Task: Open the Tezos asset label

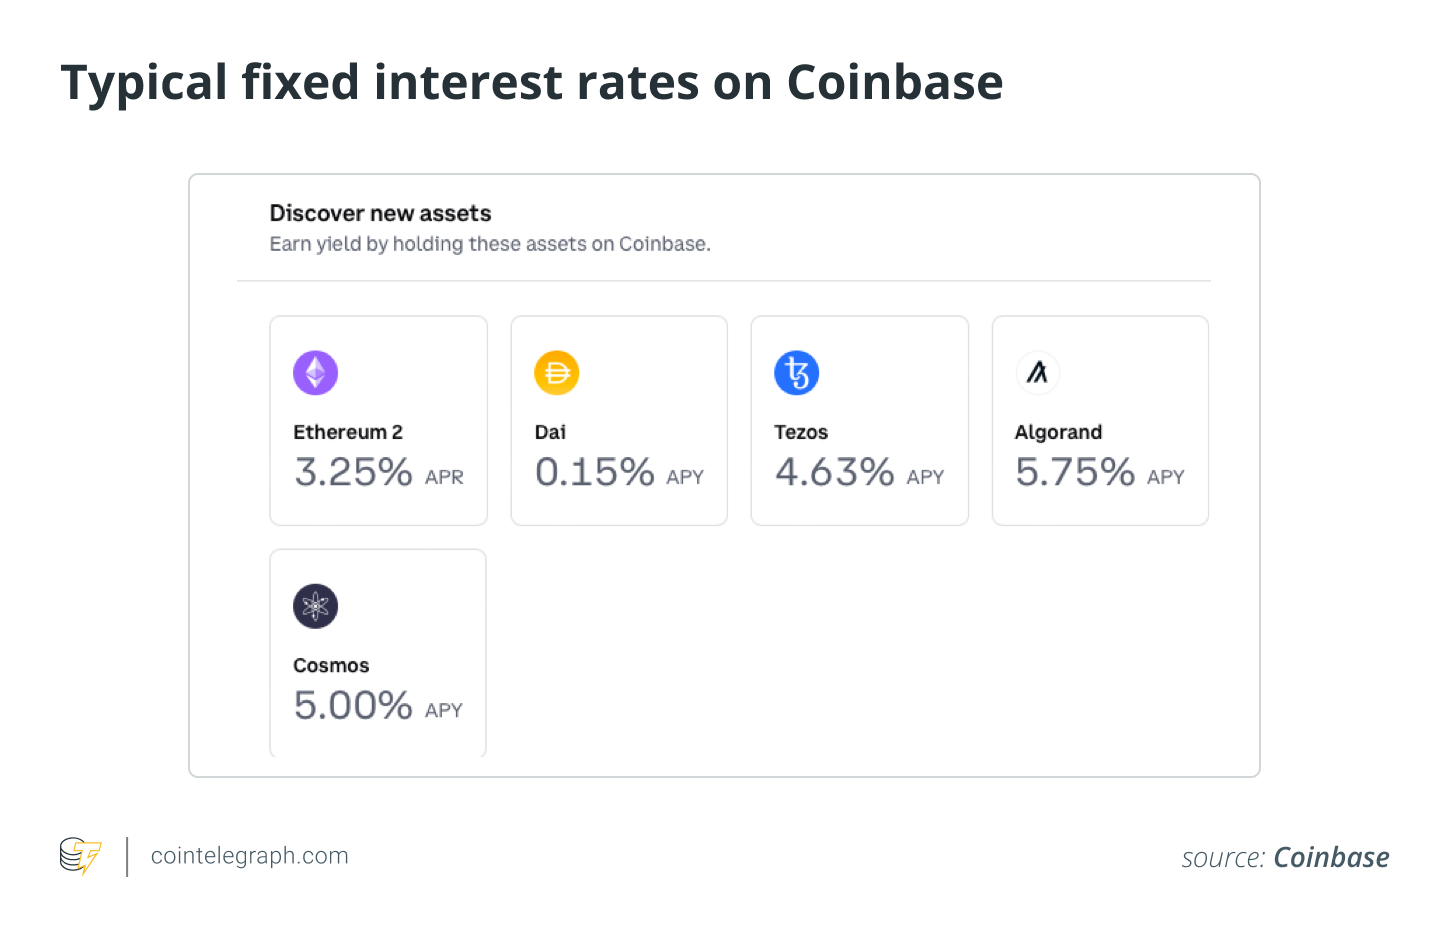Action: pyautogui.click(x=801, y=432)
